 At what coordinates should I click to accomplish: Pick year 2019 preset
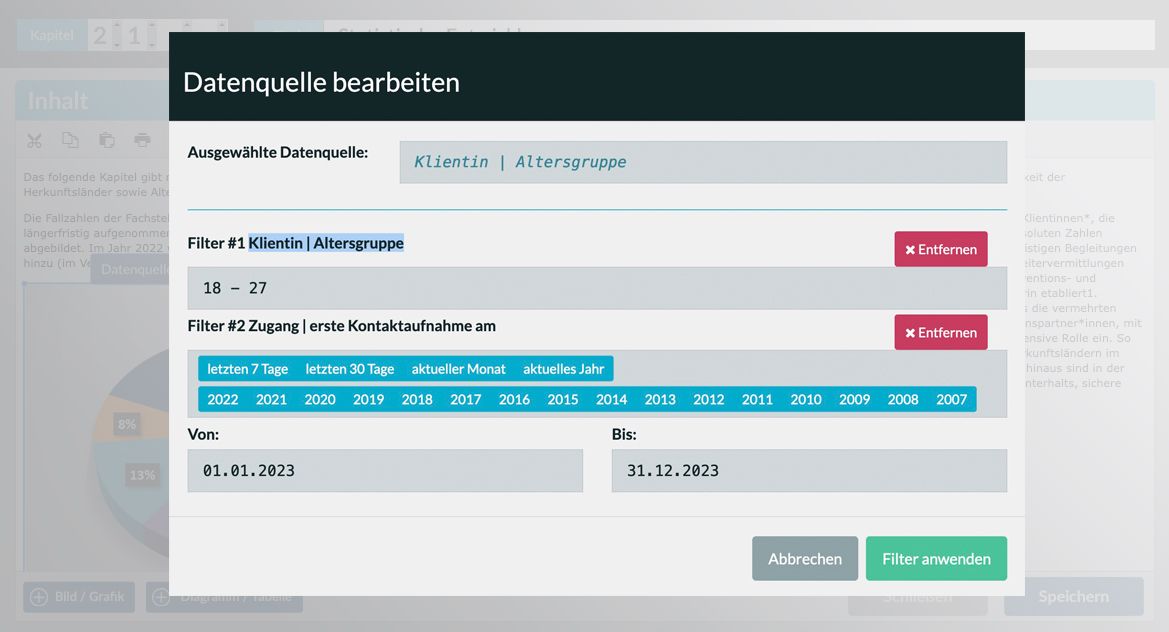[368, 399]
